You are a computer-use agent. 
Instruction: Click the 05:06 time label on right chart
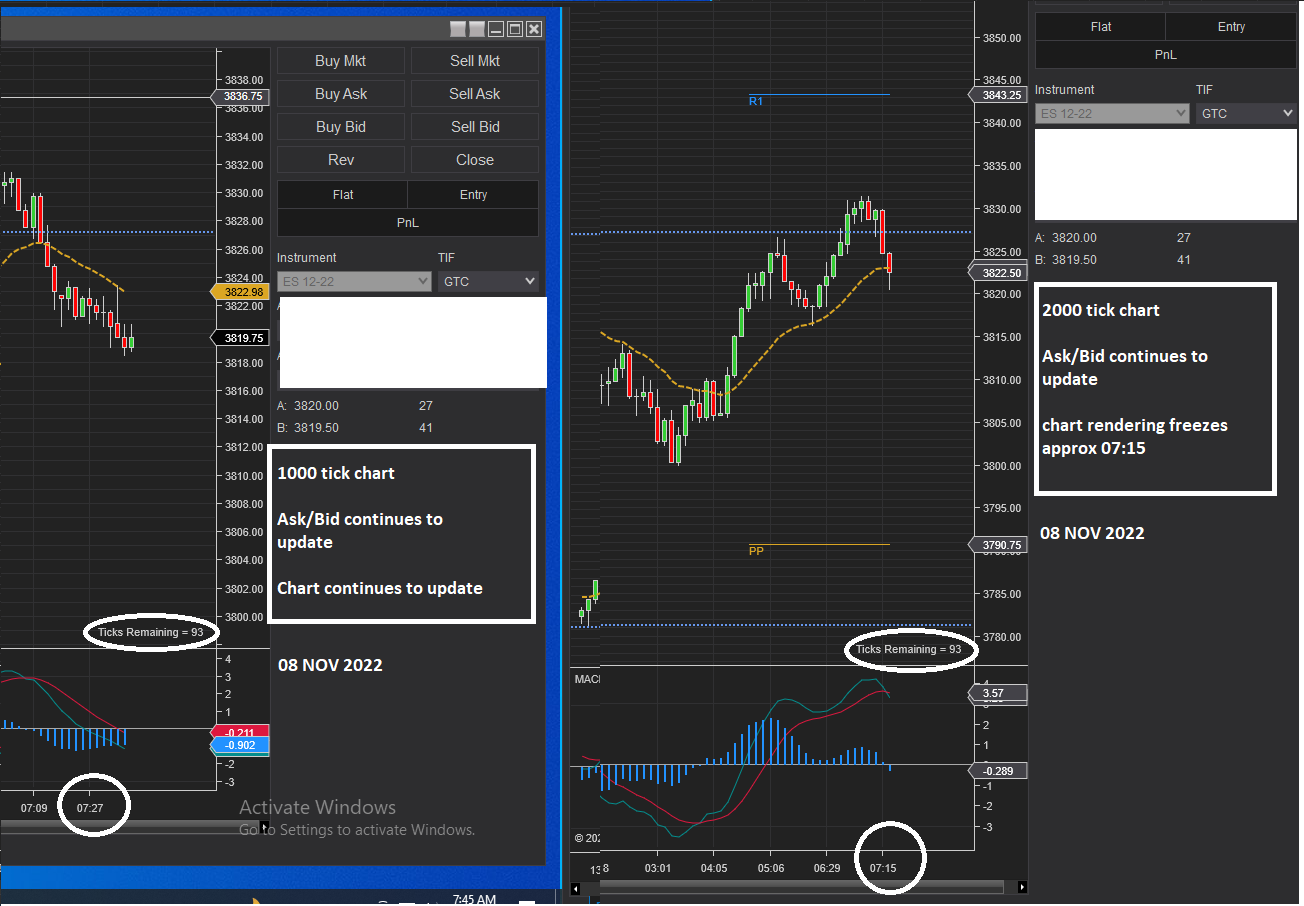(x=770, y=868)
